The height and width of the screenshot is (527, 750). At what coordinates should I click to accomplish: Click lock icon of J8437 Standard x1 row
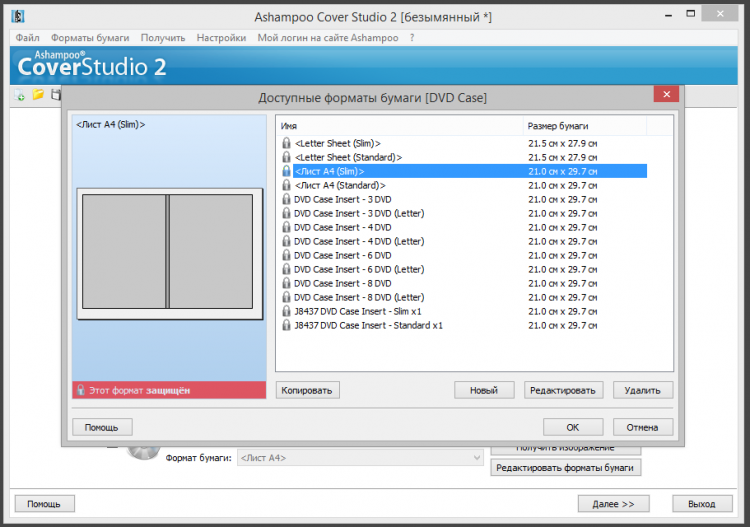click(286, 325)
